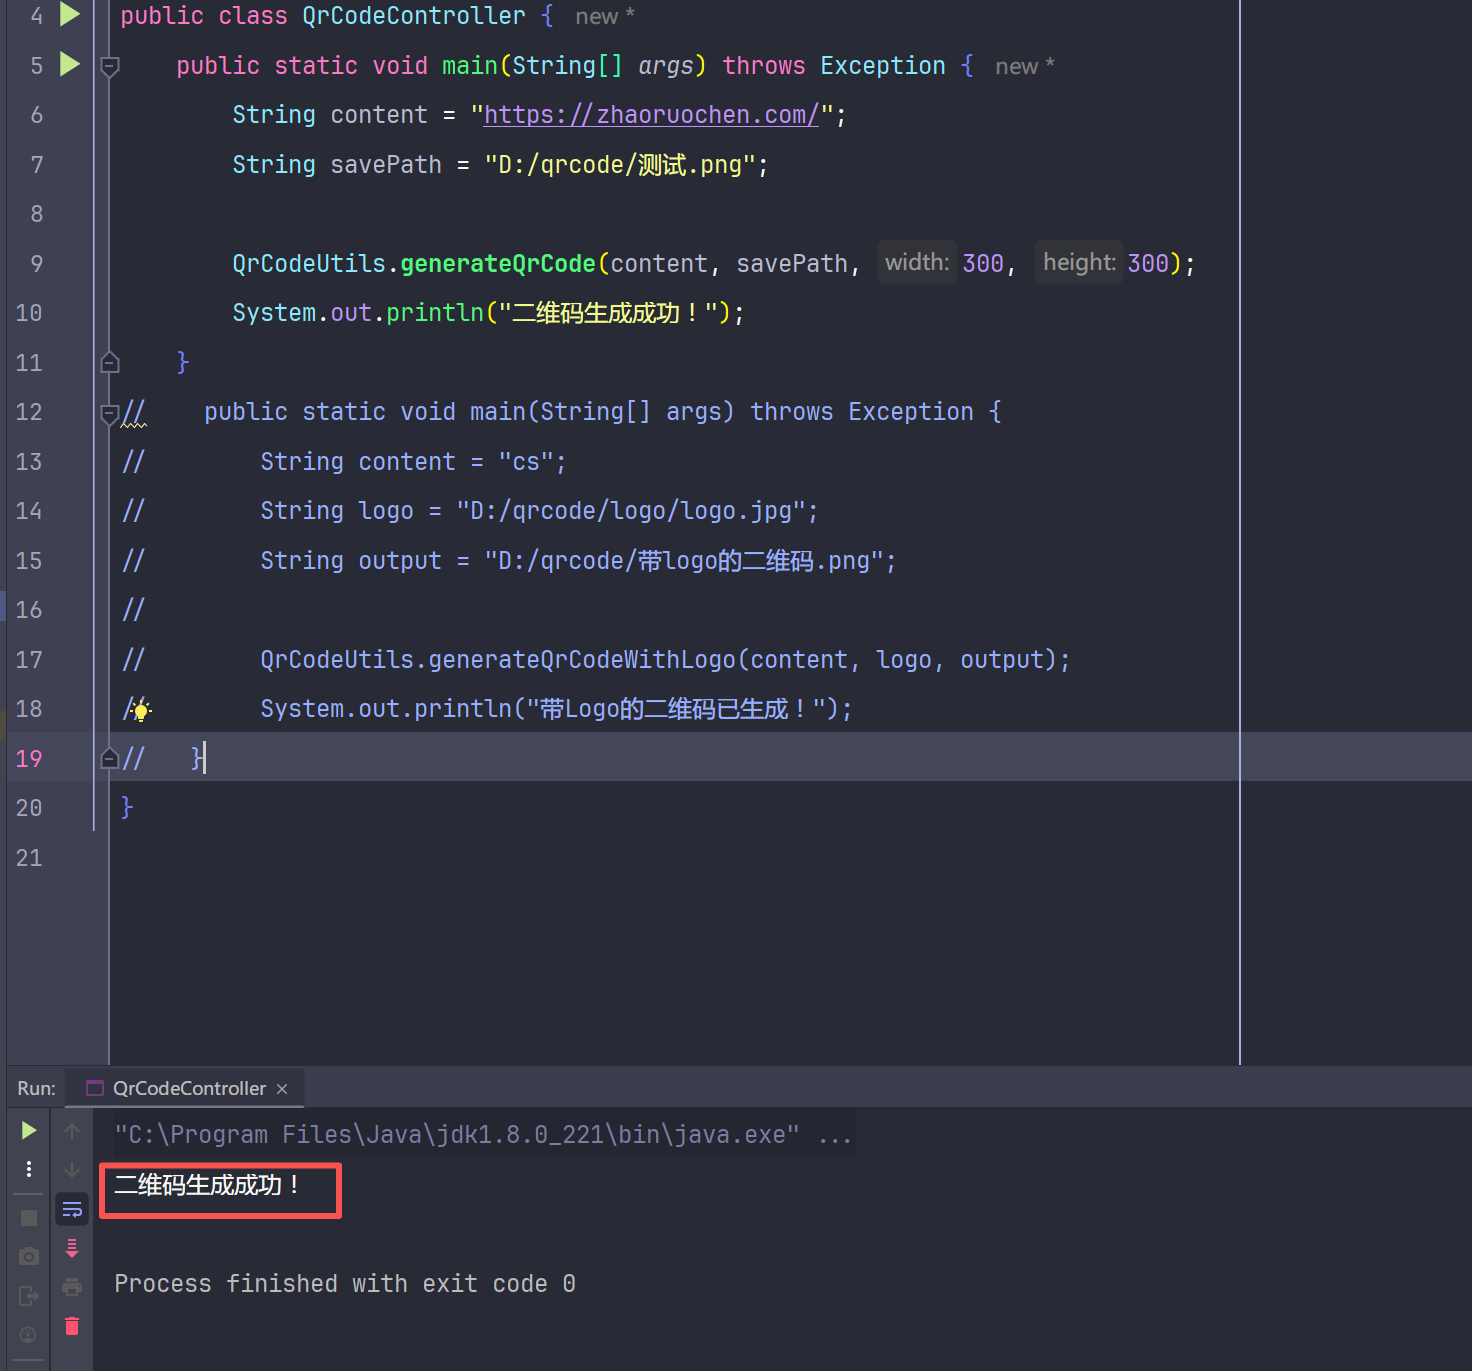
Task: Collapse the main method fold marker on line 5
Action: (x=110, y=67)
